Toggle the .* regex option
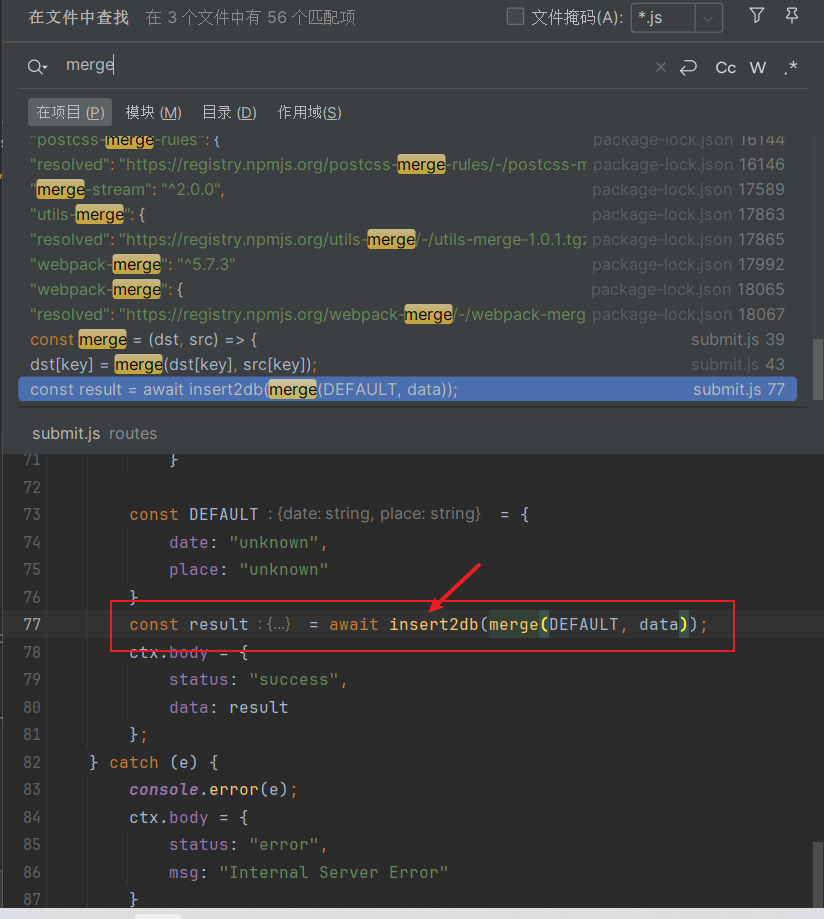Image resolution: width=824 pixels, height=919 pixels. pos(791,68)
